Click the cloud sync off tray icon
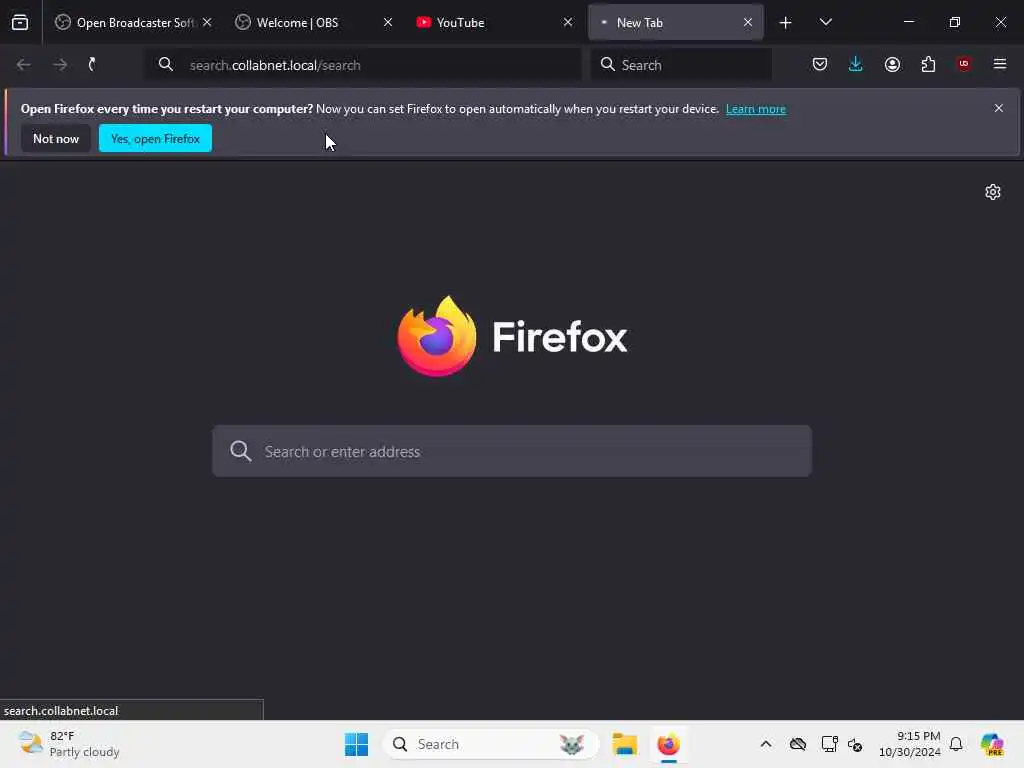The height and width of the screenshot is (768, 1024). tap(798, 744)
